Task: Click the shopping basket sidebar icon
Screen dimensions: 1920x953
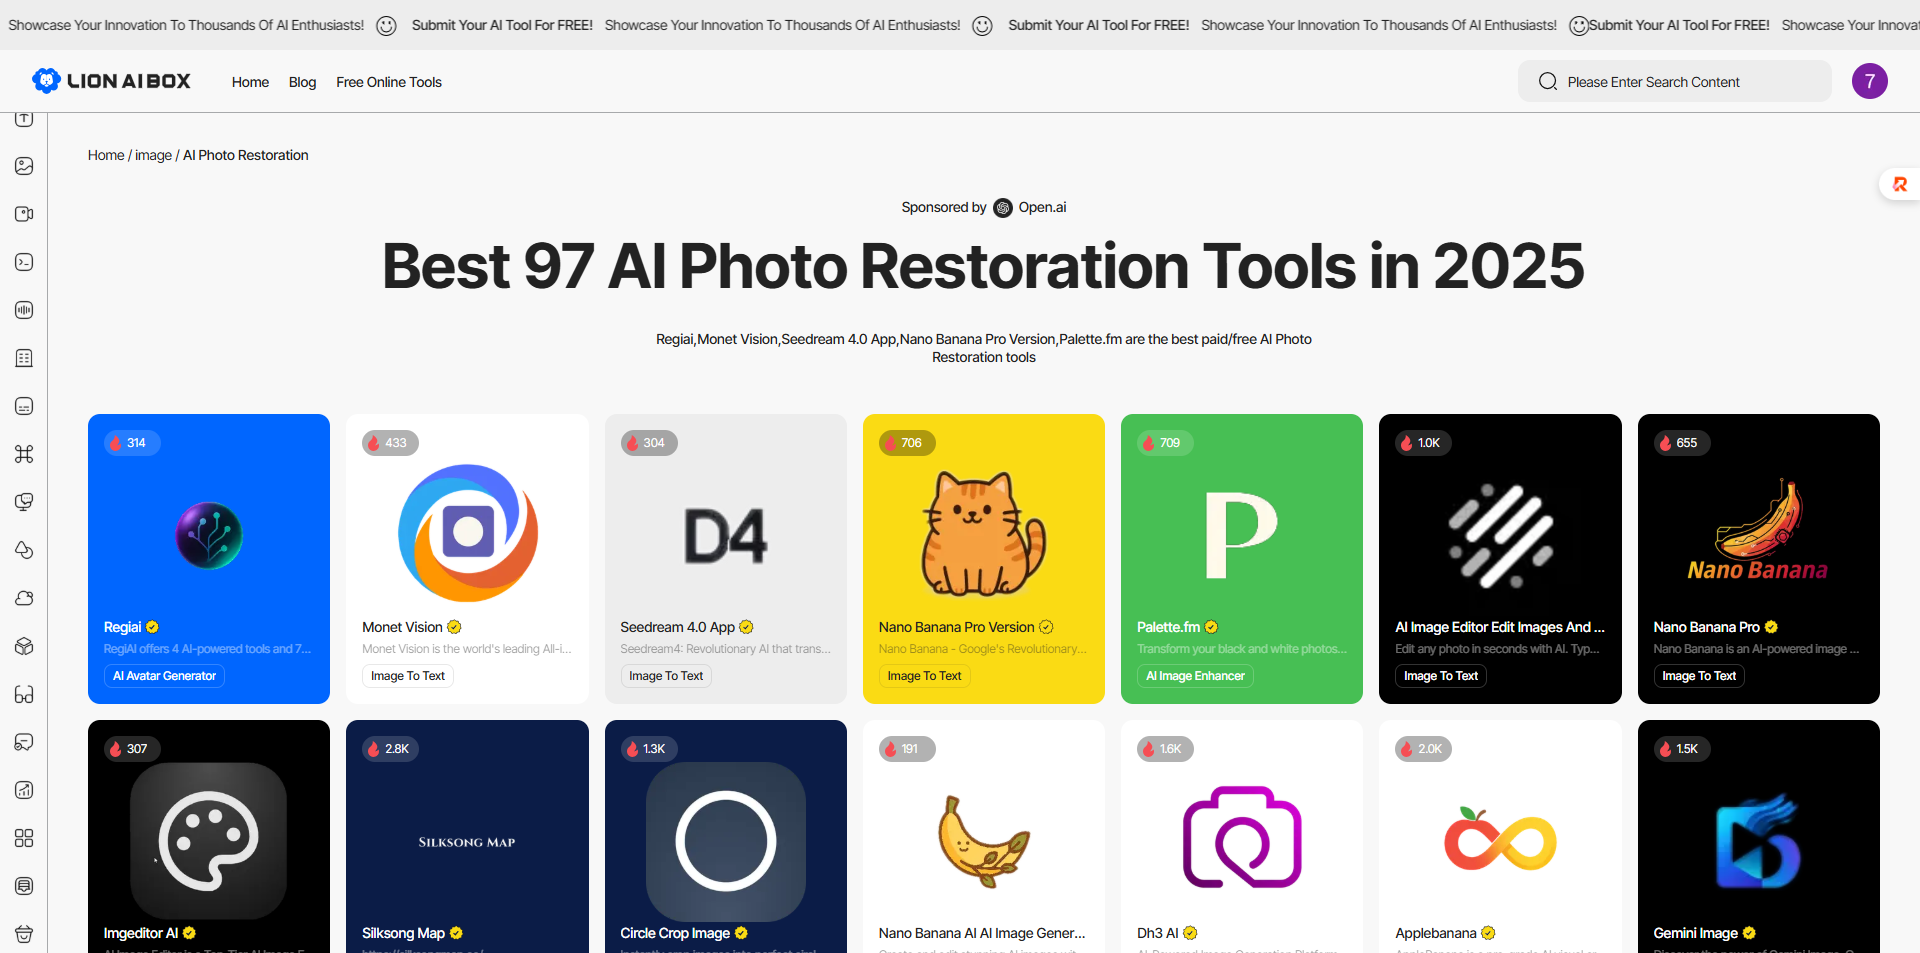Action: pos(24,934)
